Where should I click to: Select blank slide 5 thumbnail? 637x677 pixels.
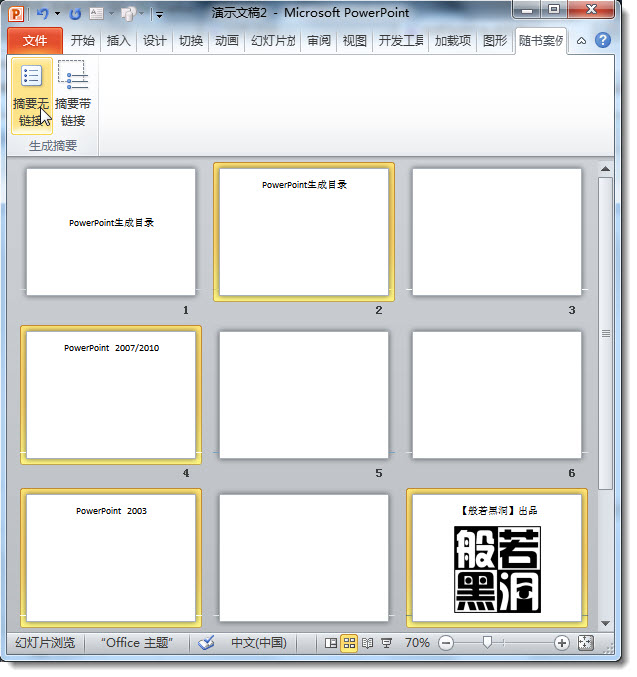coord(304,395)
